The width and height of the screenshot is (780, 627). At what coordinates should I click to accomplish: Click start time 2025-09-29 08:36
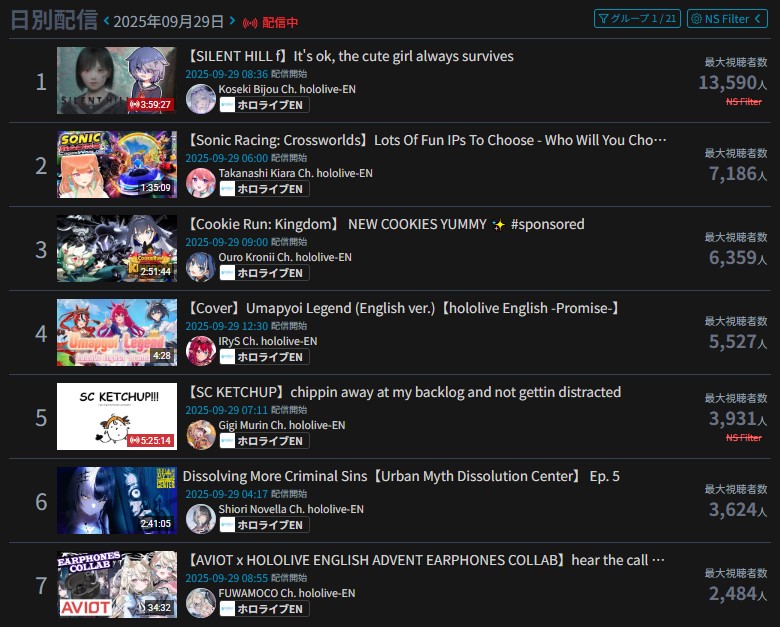[227, 74]
